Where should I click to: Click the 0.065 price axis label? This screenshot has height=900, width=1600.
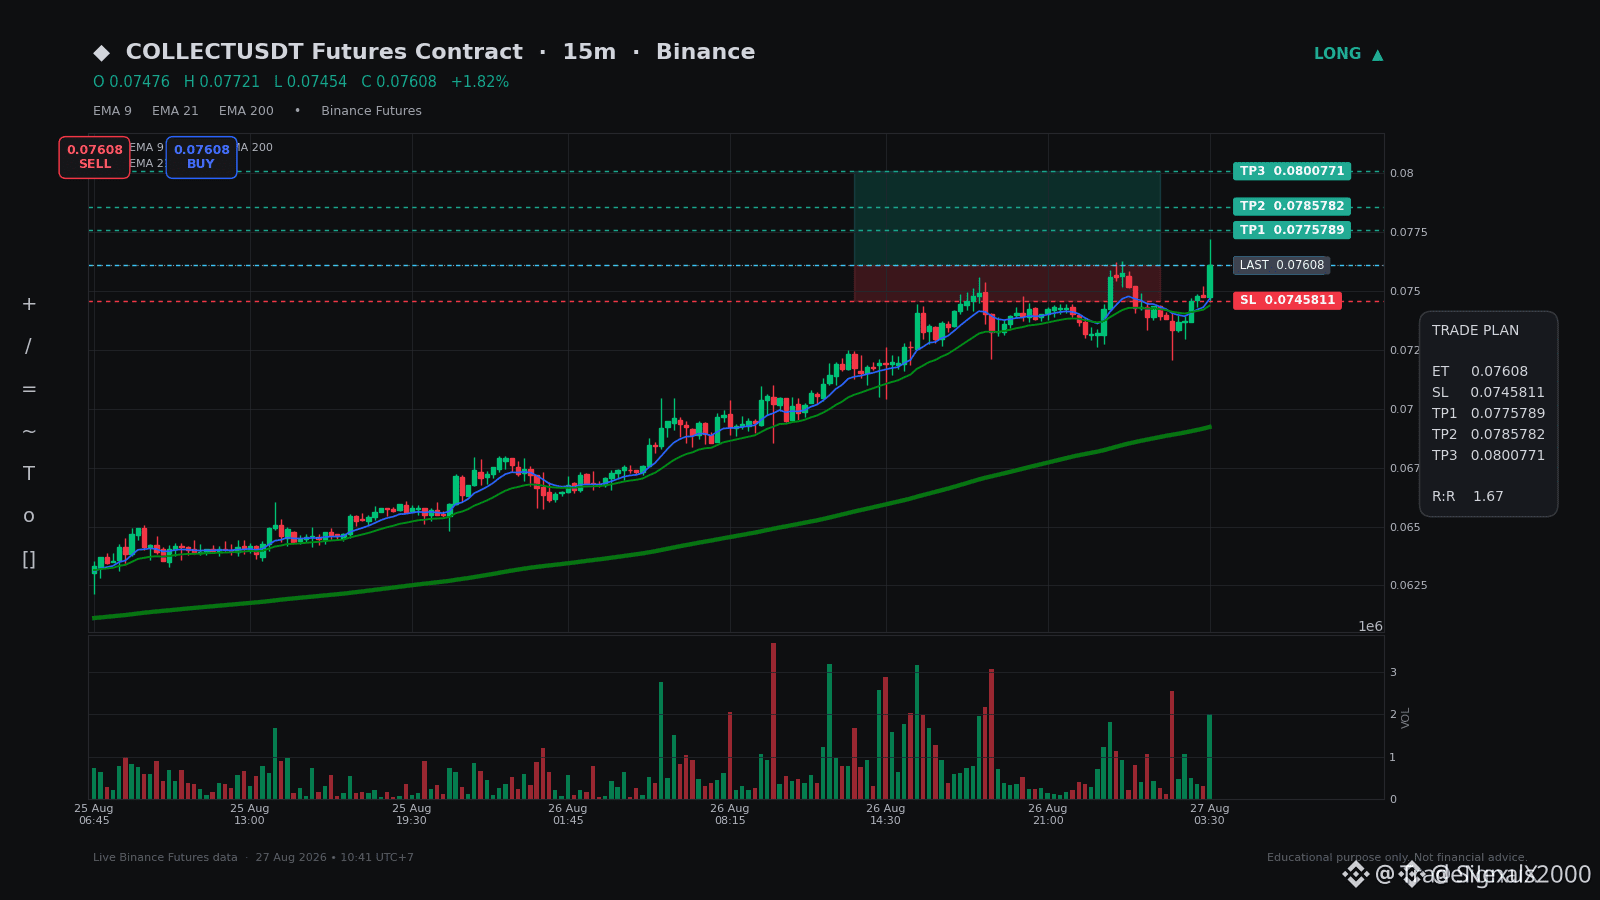click(x=1405, y=528)
